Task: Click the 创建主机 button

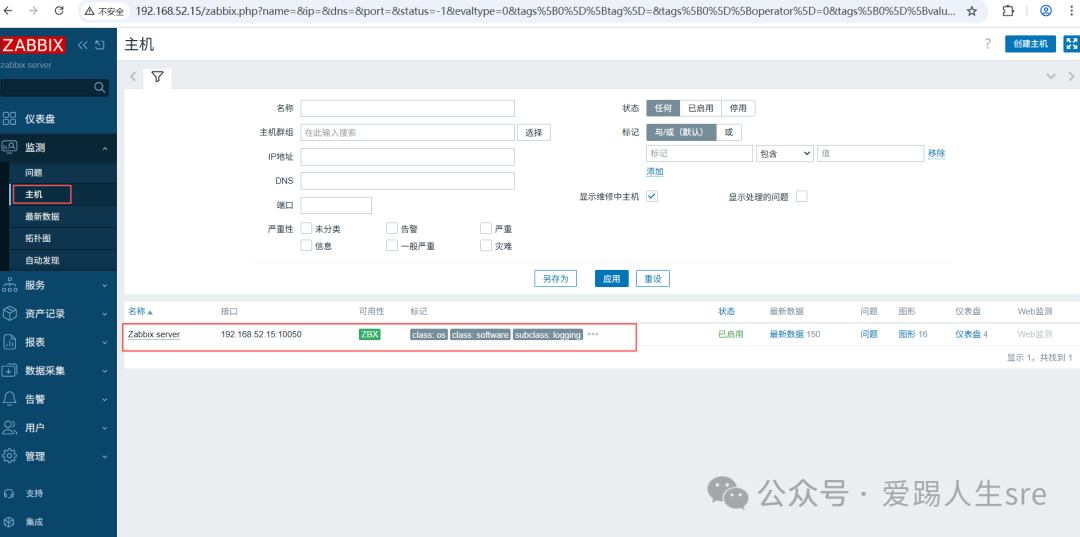Action: point(1030,44)
